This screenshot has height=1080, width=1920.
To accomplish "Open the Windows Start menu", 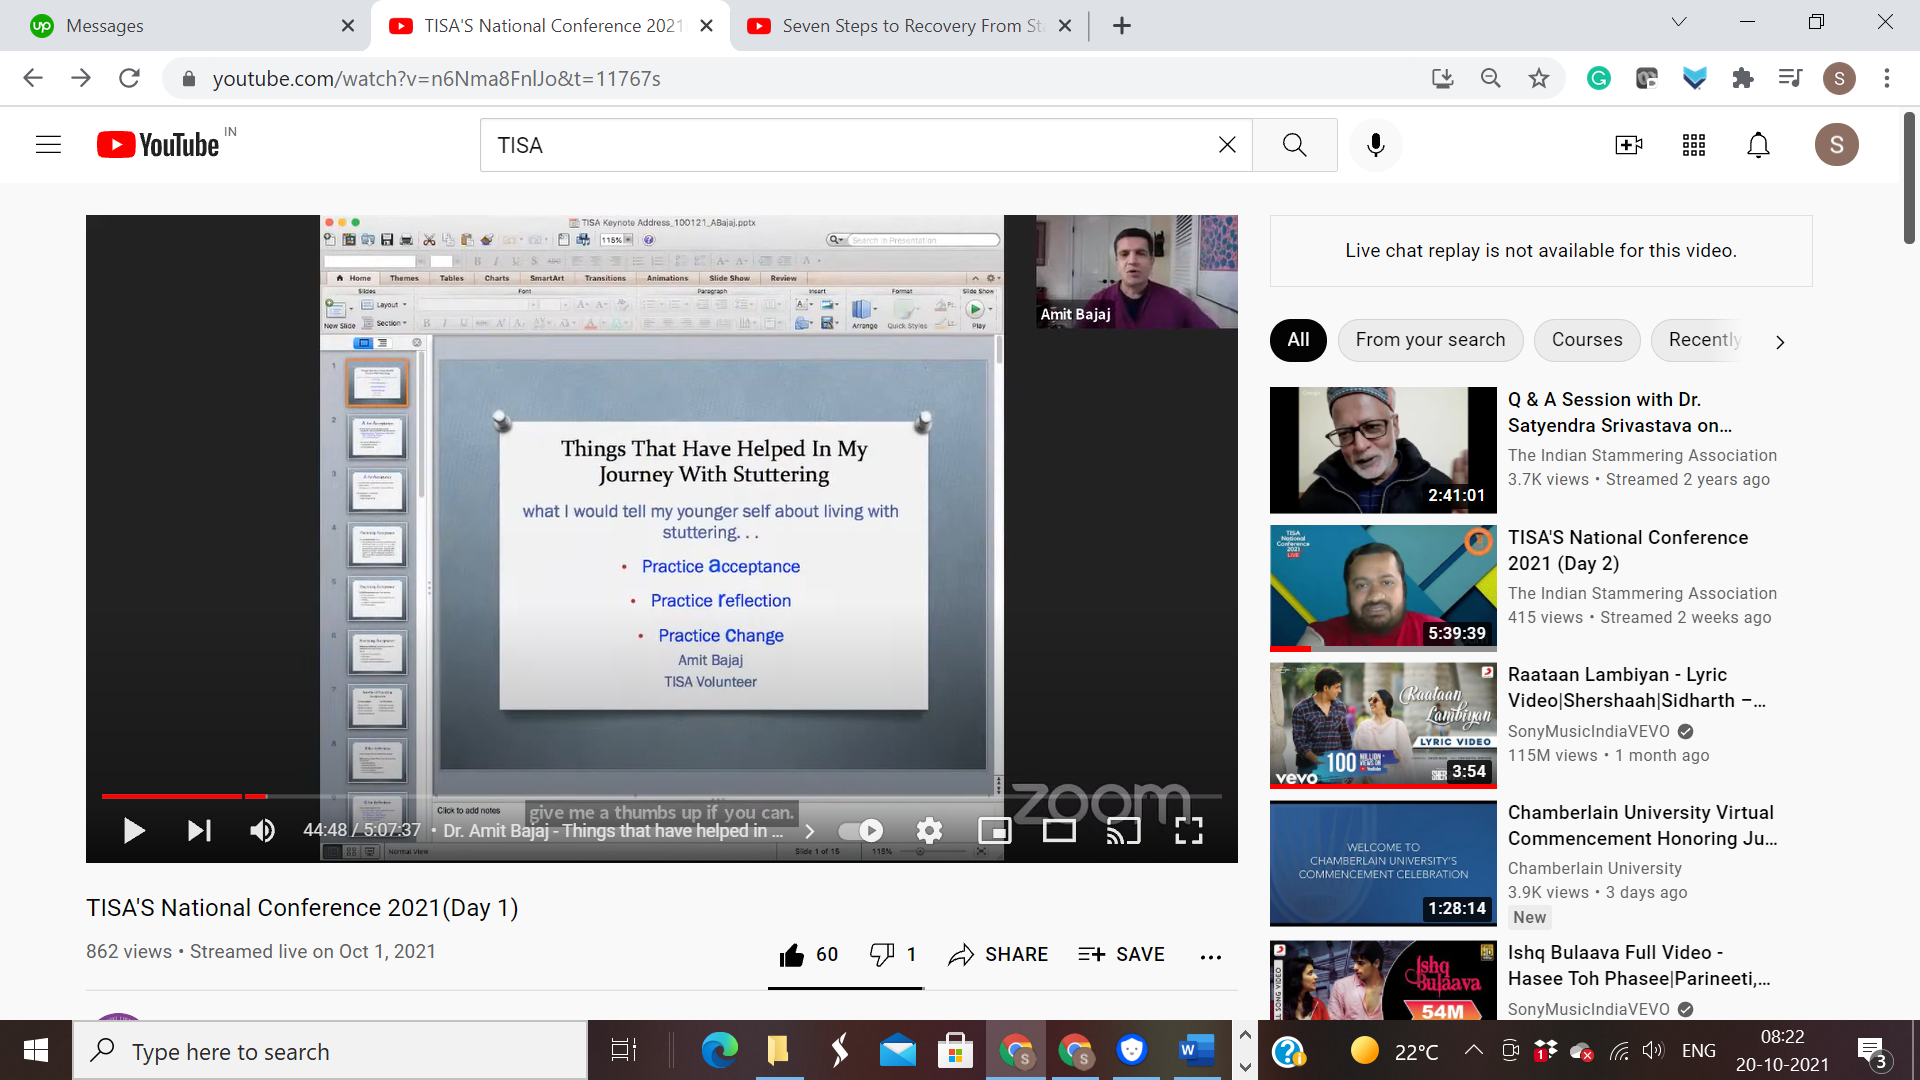I will [36, 1051].
